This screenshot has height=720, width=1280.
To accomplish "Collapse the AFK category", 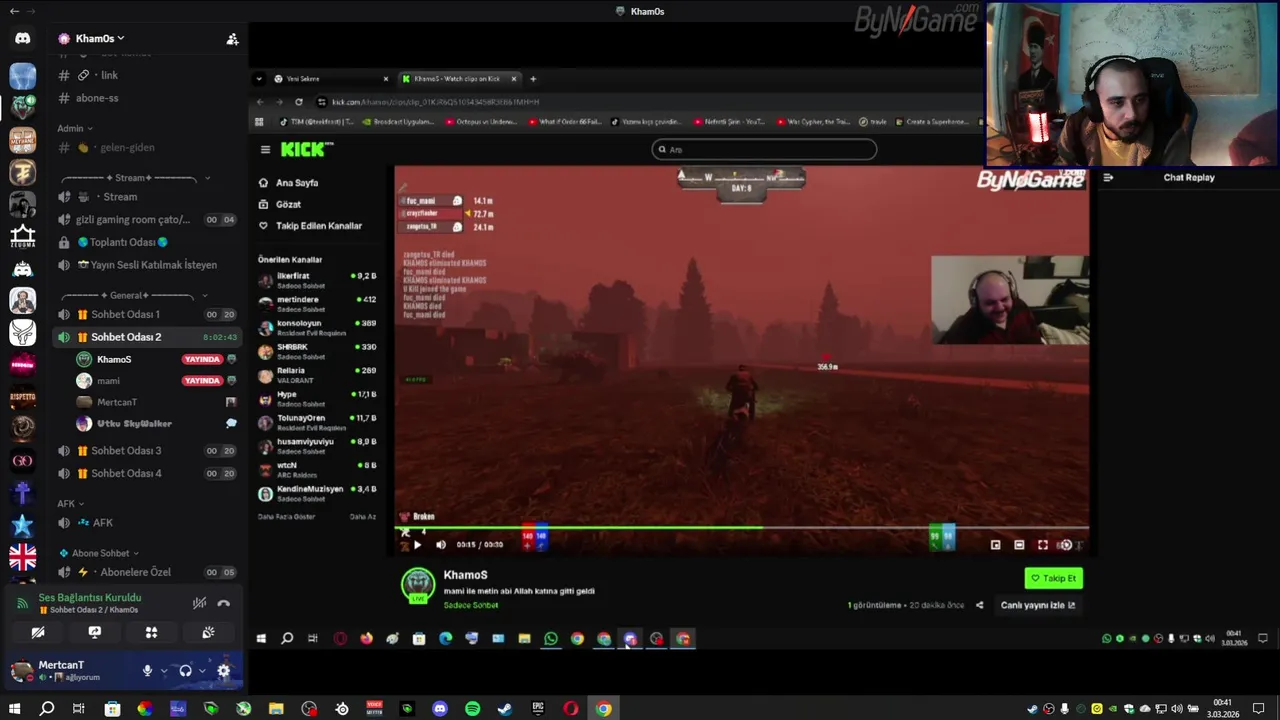I will click(70, 504).
